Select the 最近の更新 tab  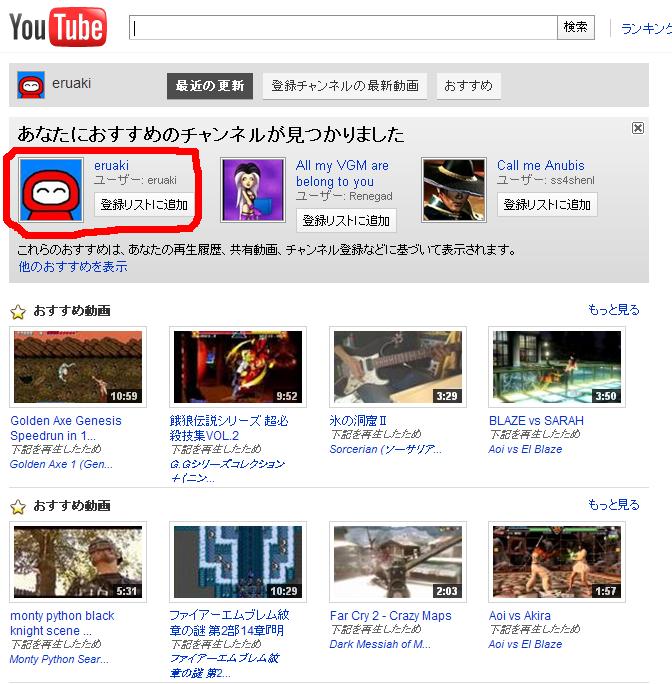[210, 86]
